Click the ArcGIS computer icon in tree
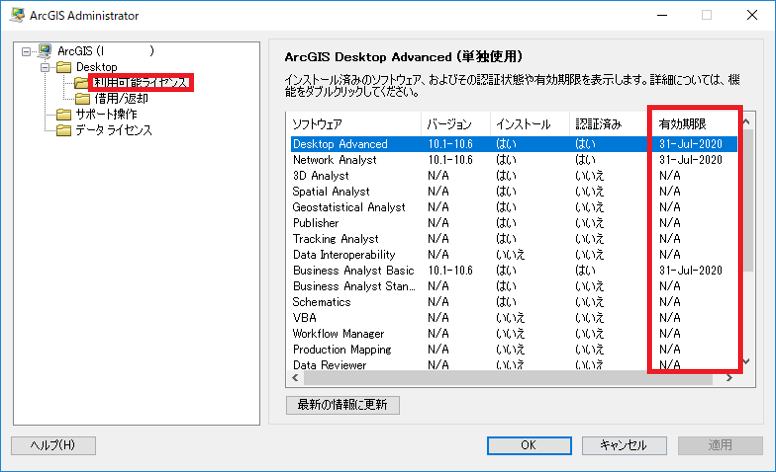The width and height of the screenshot is (776, 472). (x=45, y=50)
